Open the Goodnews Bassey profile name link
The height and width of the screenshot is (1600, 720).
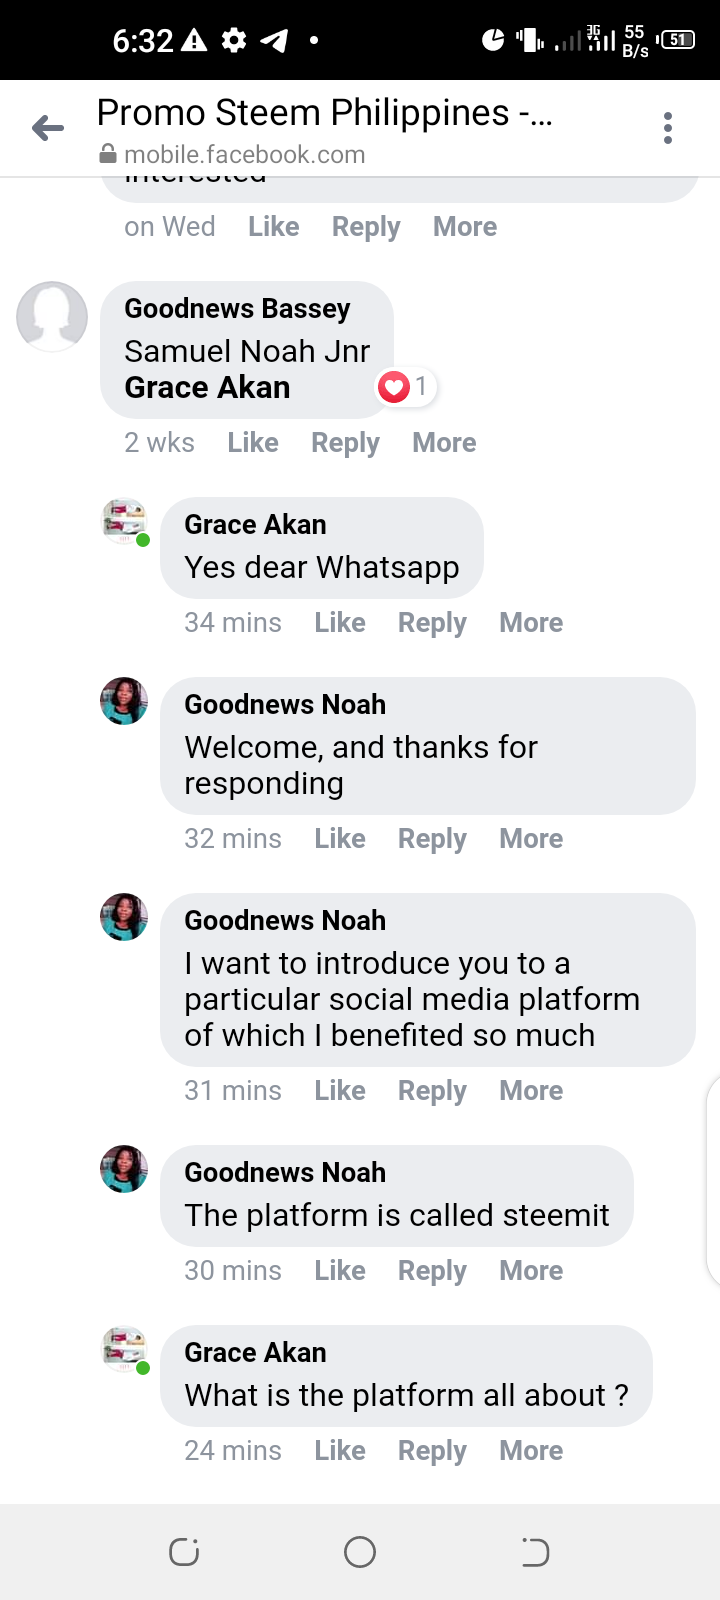(x=237, y=309)
